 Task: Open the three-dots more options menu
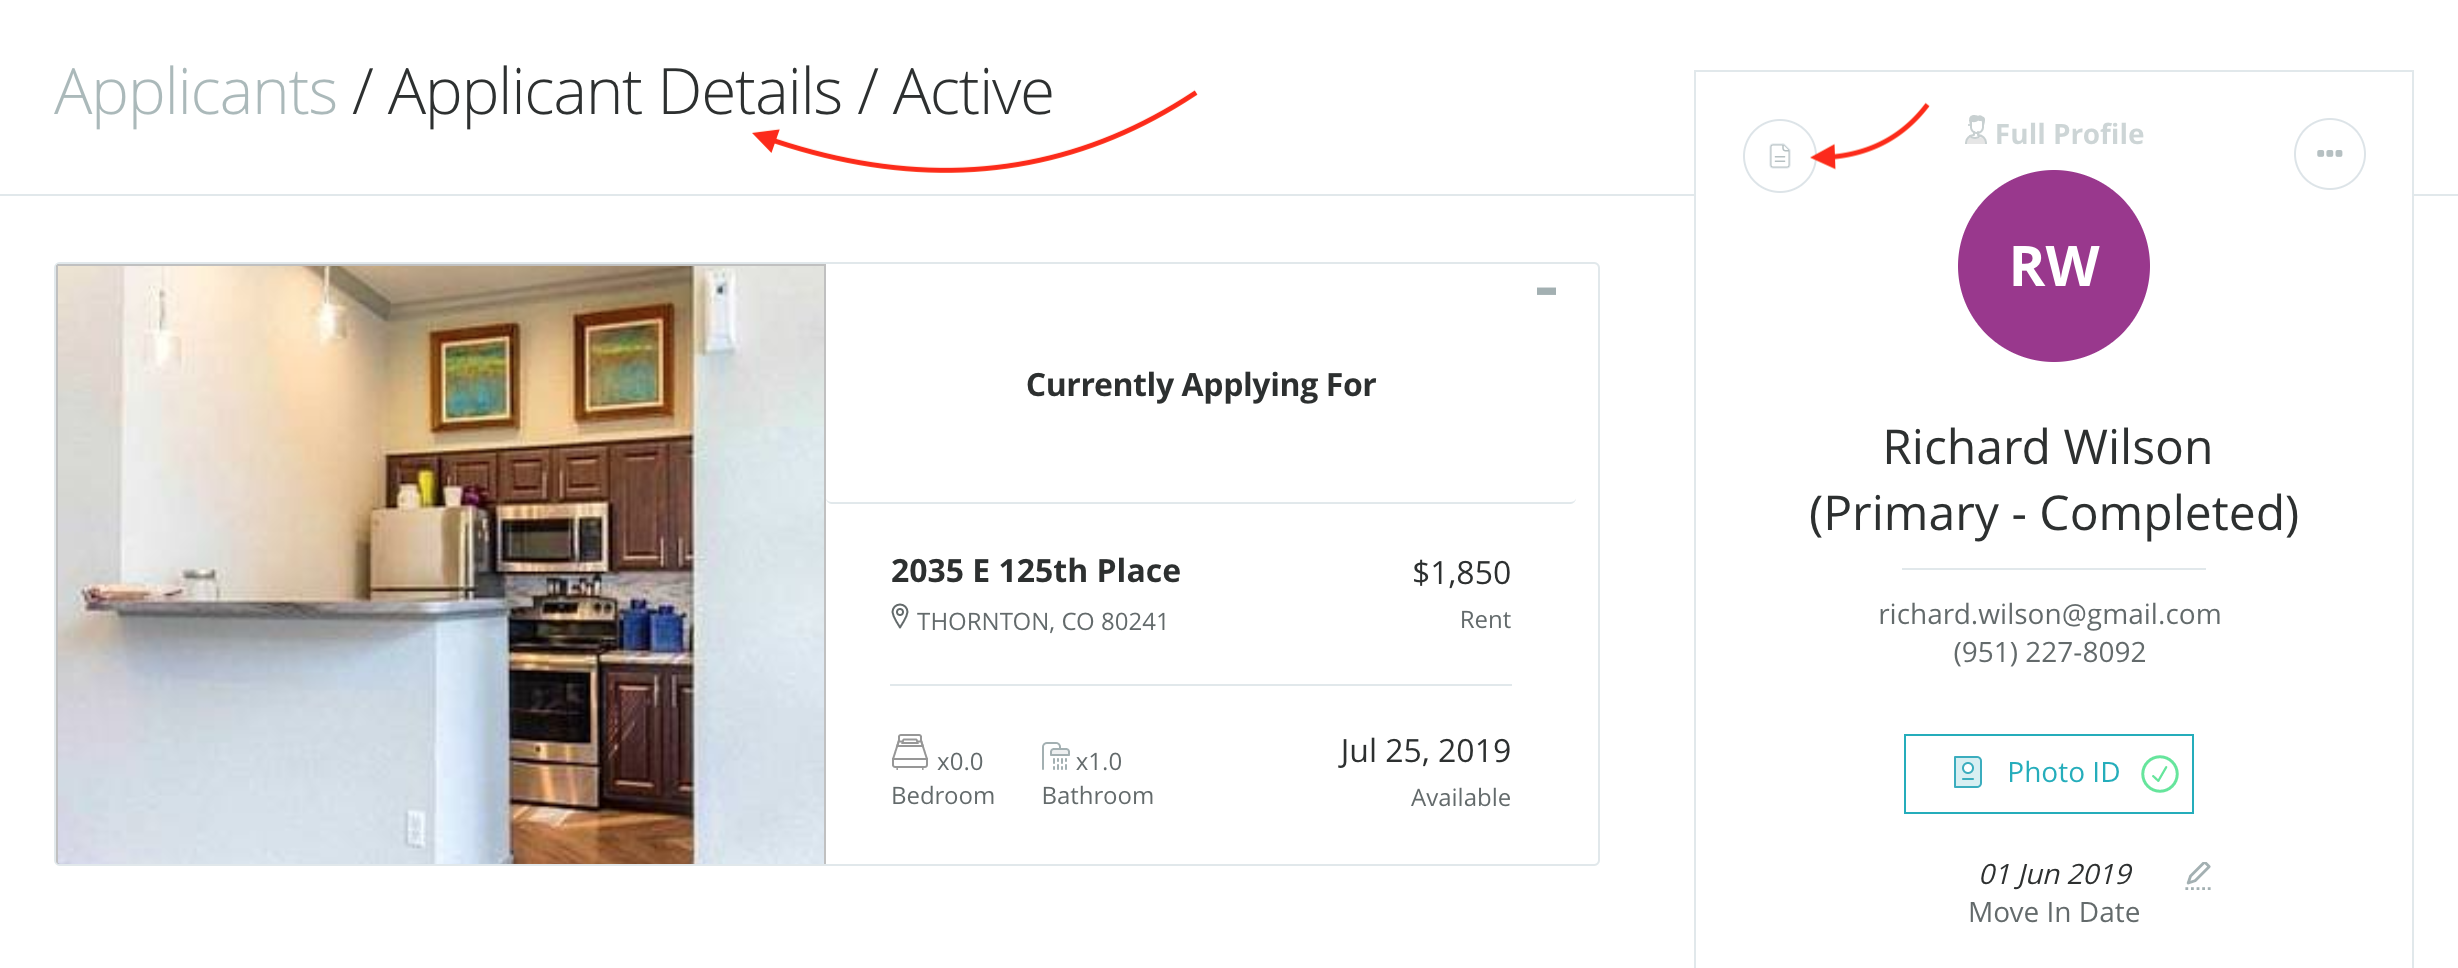point(2329,154)
